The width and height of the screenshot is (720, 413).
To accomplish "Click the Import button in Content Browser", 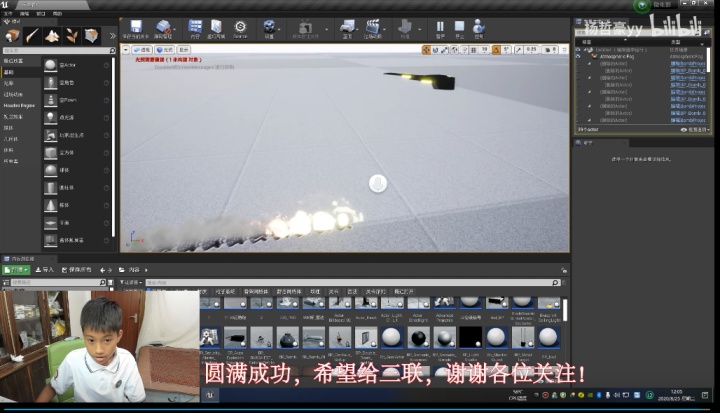I will [45, 270].
